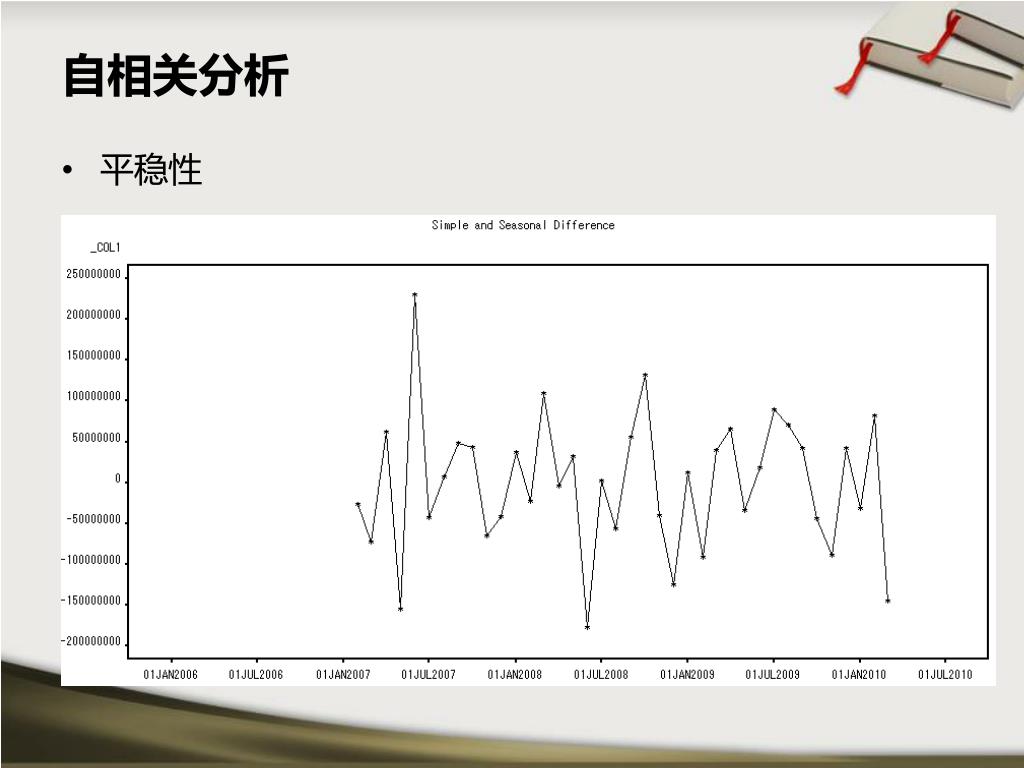
Task: Click x-axis label 01JAN2006
Action: (170, 675)
